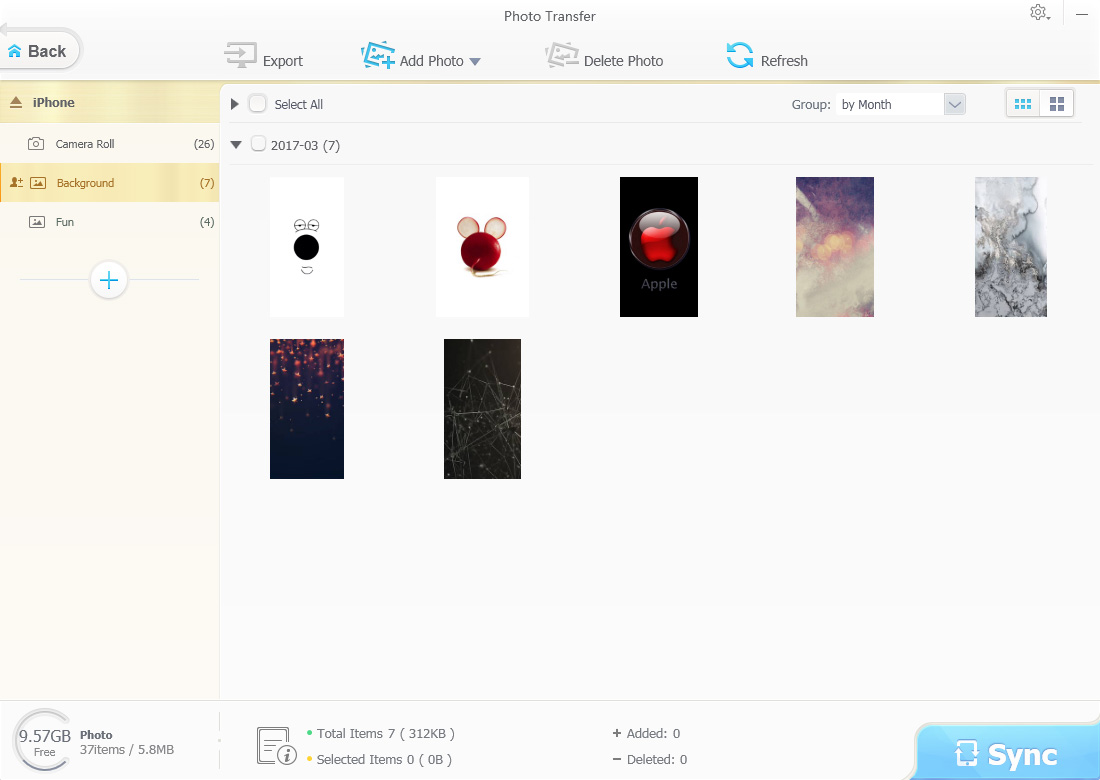
Task: Select the red Apple logo thumbnail
Action: pyautogui.click(x=659, y=247)
